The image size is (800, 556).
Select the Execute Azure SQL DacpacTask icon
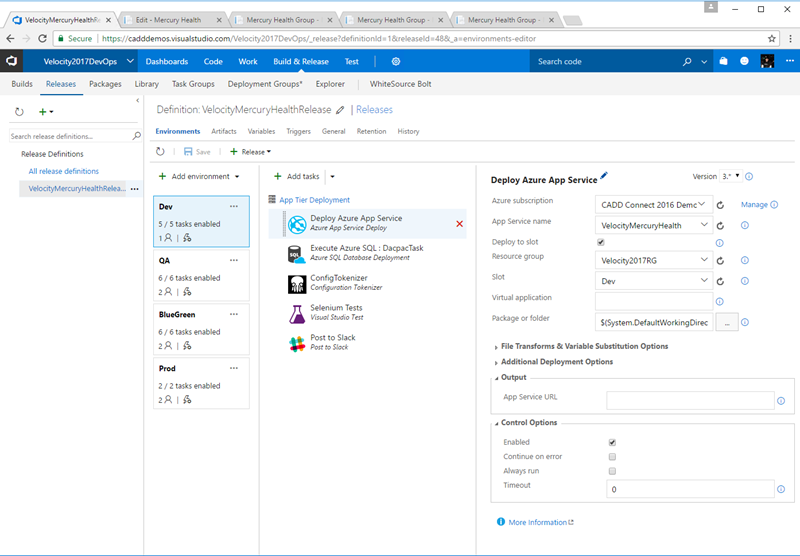[x=297, y=254]
